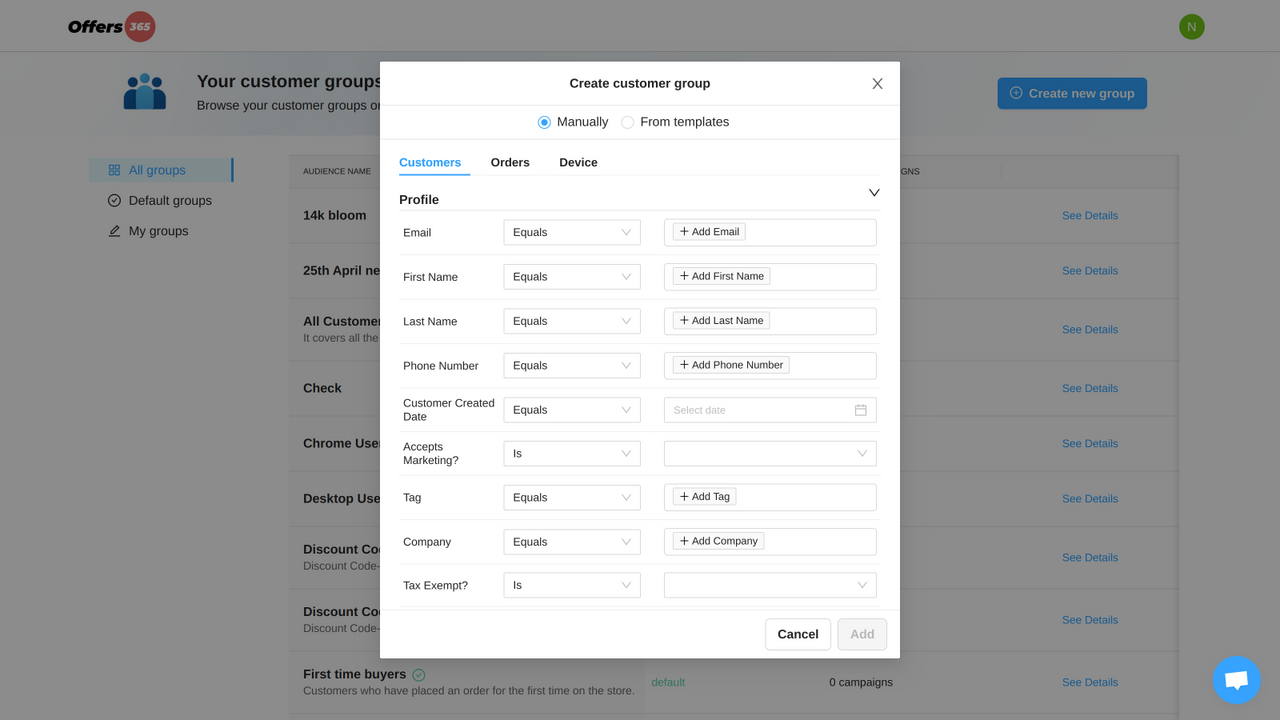Select My groups in sidebar
The width and height of the screenshot is (1280, 720).
click(x=160, y=231)
